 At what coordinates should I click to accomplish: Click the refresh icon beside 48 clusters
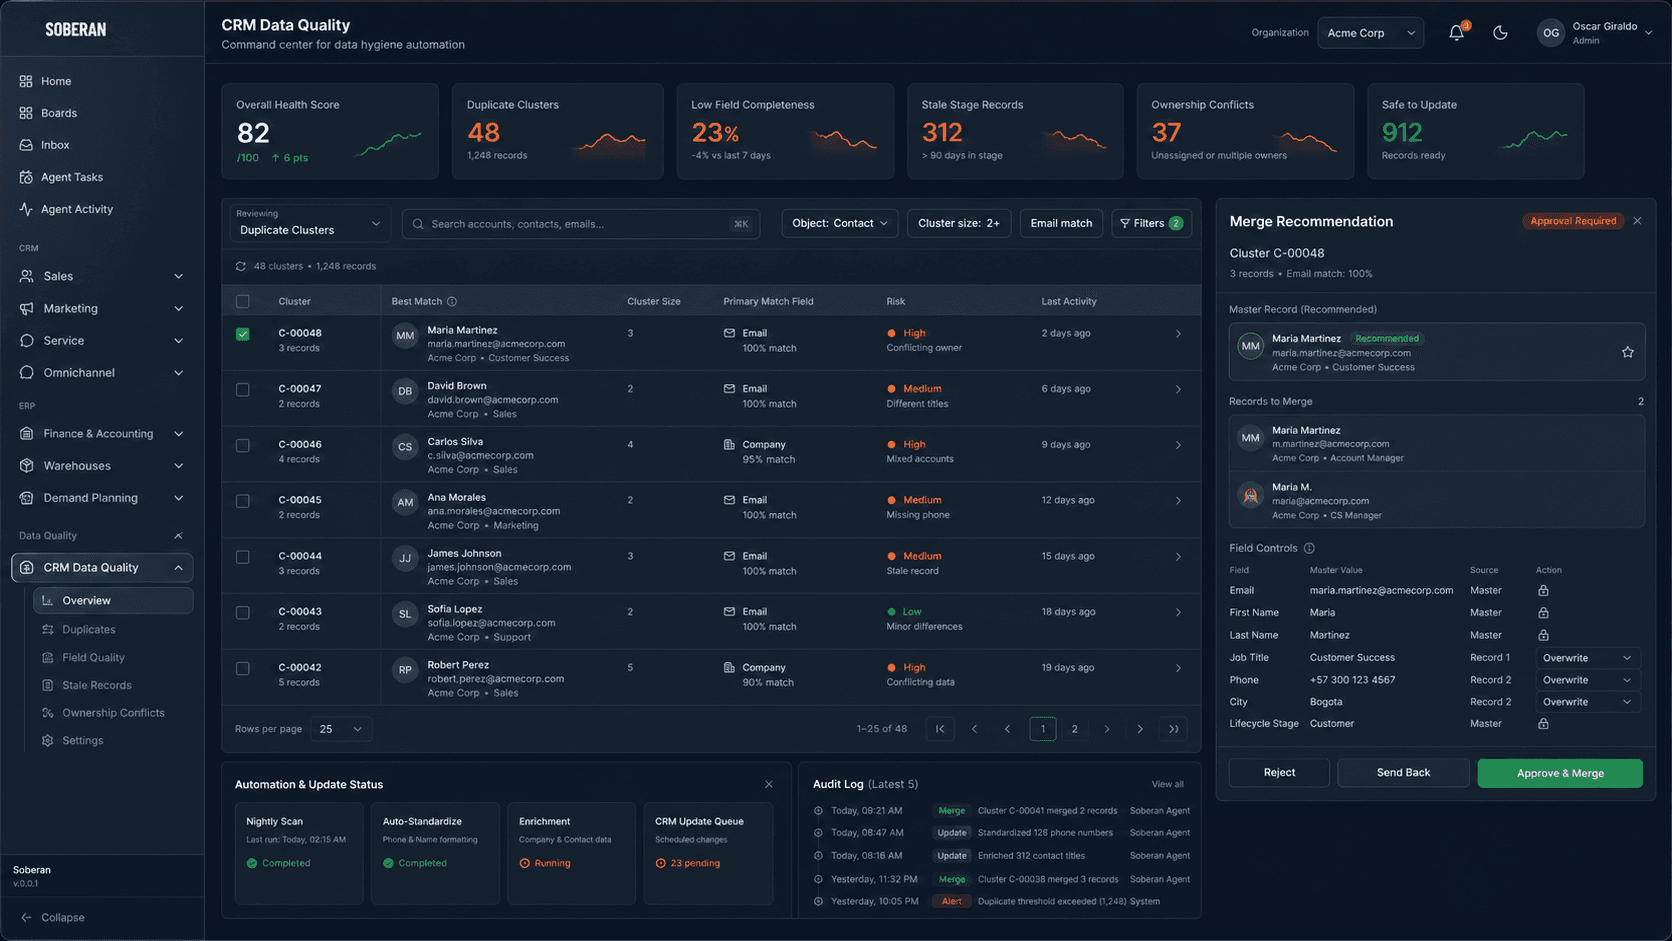tap(240, 266)
